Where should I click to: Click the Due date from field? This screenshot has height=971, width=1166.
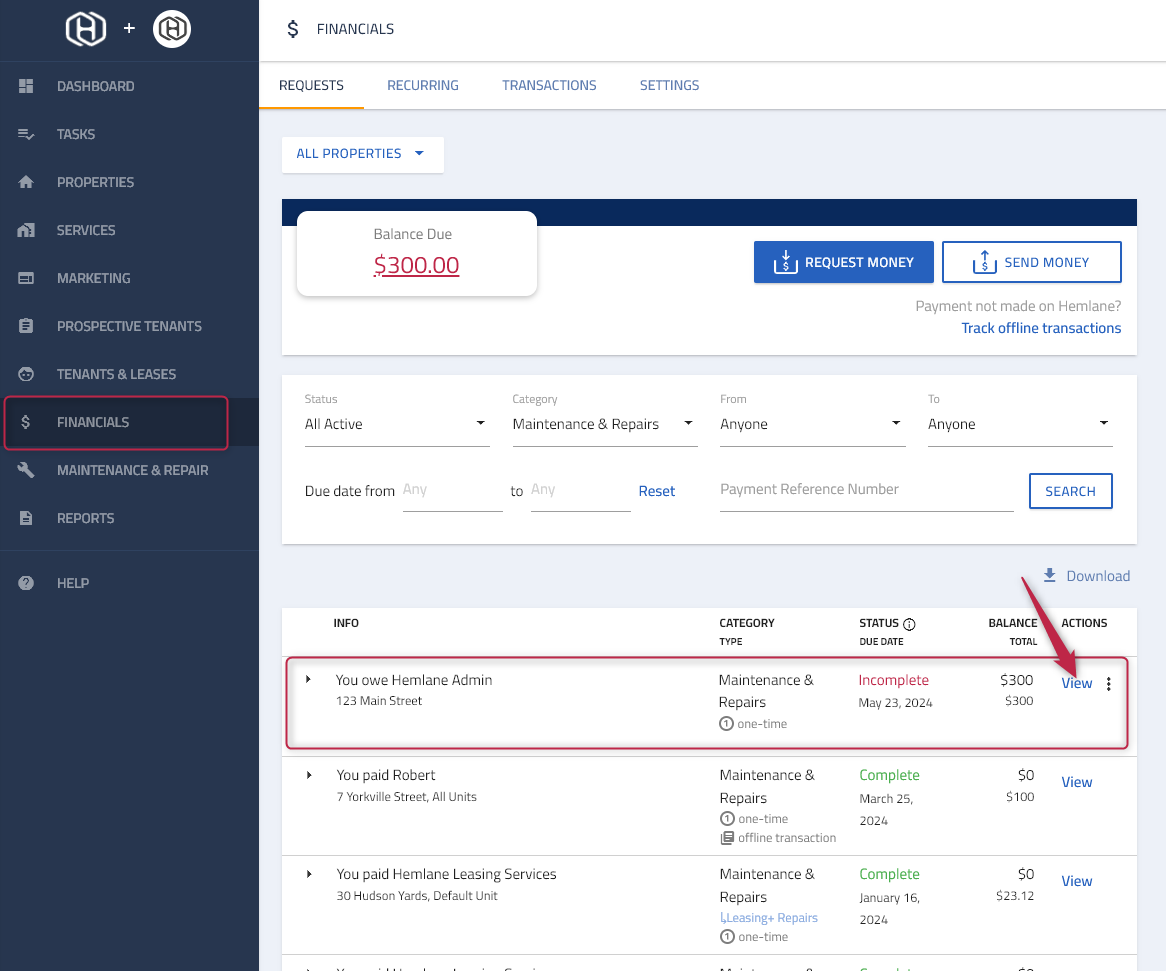click(x=452, y=491)
